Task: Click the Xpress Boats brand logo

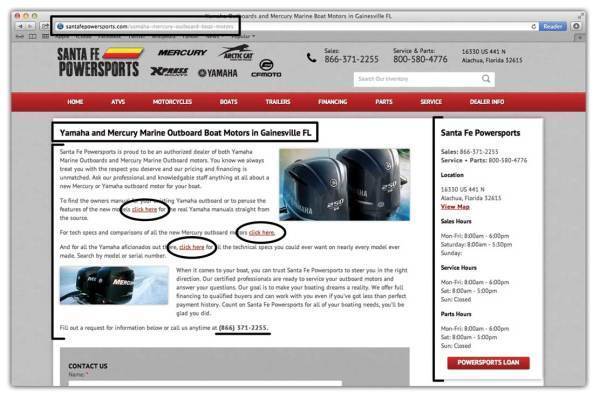Action: [169, 72]
